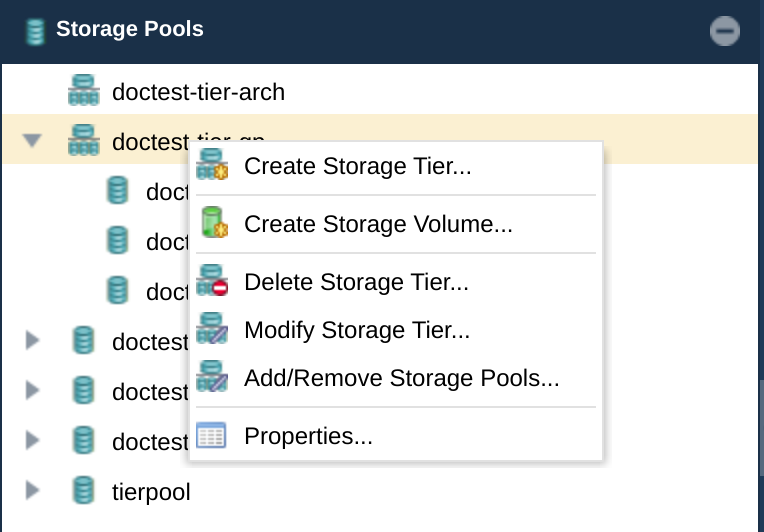The image size is (764, 532).
Task: Click the Create Storage Tier icon
Action: [212, 165]
